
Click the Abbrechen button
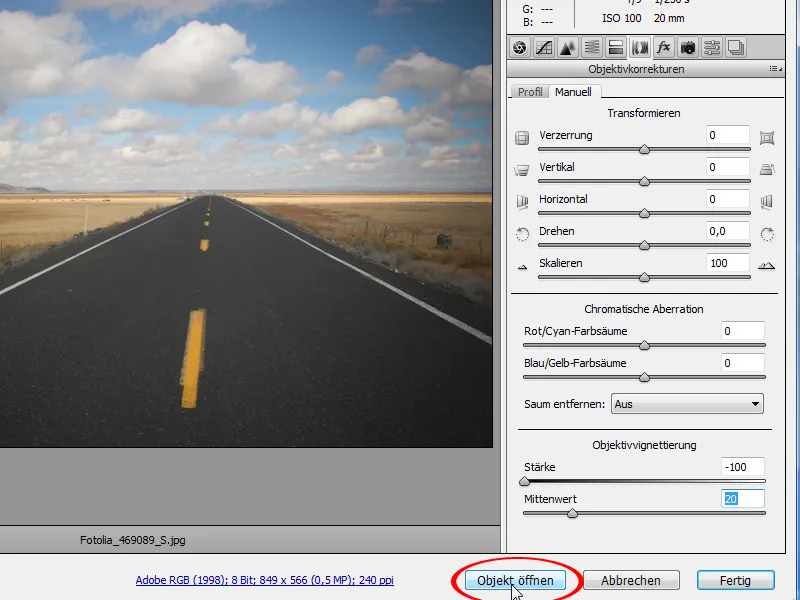click(x=631, y=581)
